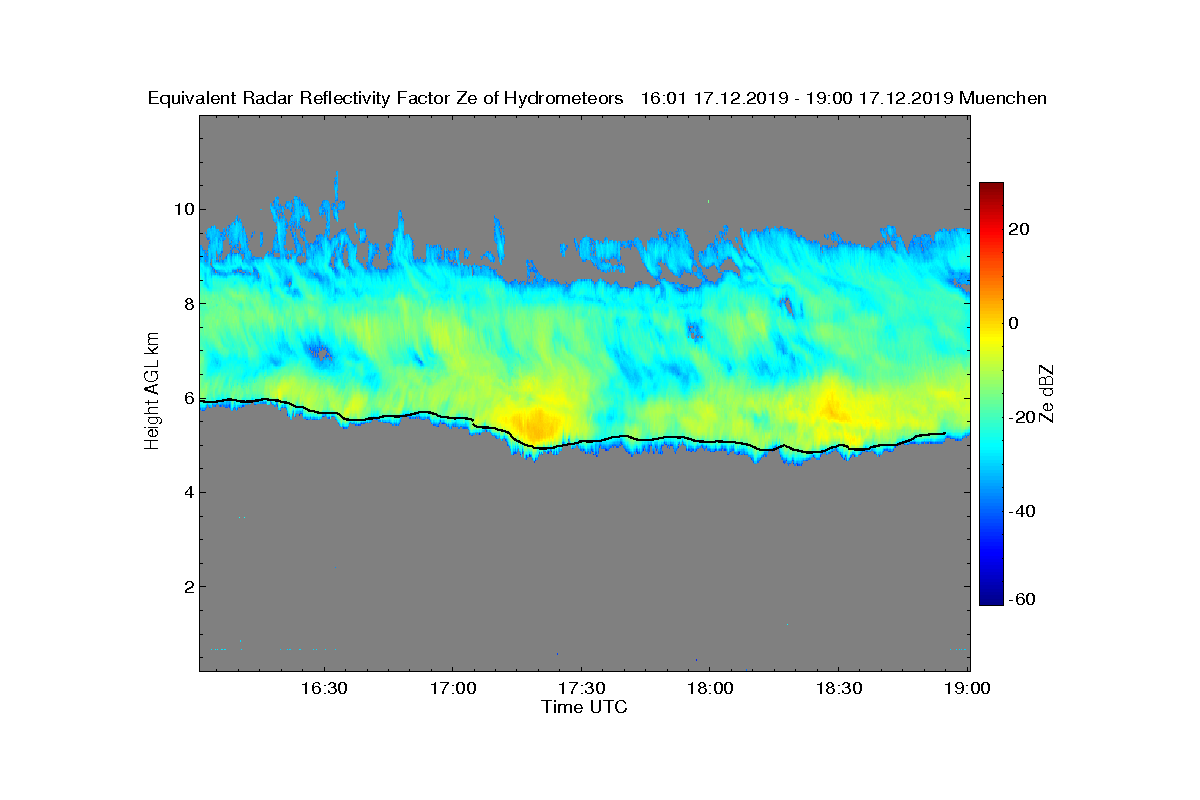Click the 2 km height tick label
1200x800 pixels.
click(188, 586)
